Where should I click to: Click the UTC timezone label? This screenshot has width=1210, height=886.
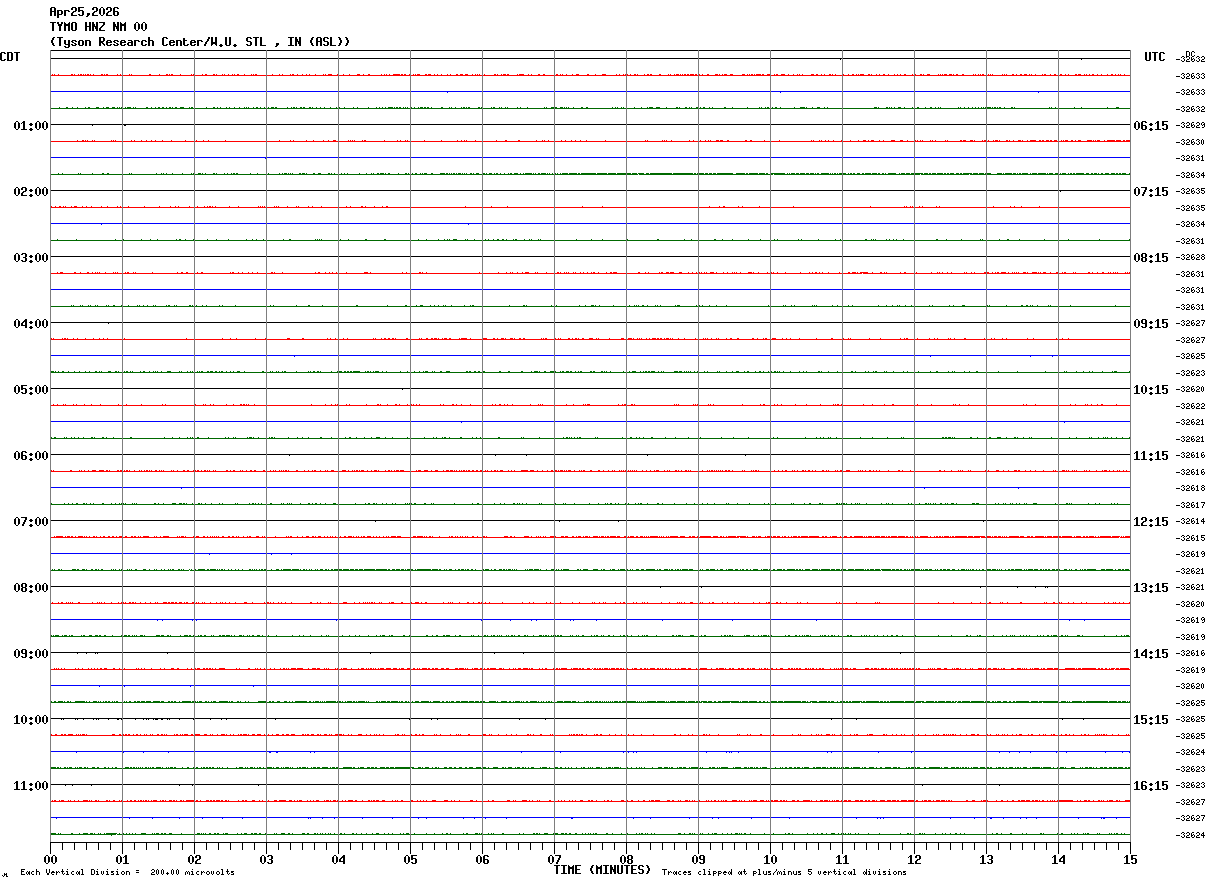[1155, 57]
